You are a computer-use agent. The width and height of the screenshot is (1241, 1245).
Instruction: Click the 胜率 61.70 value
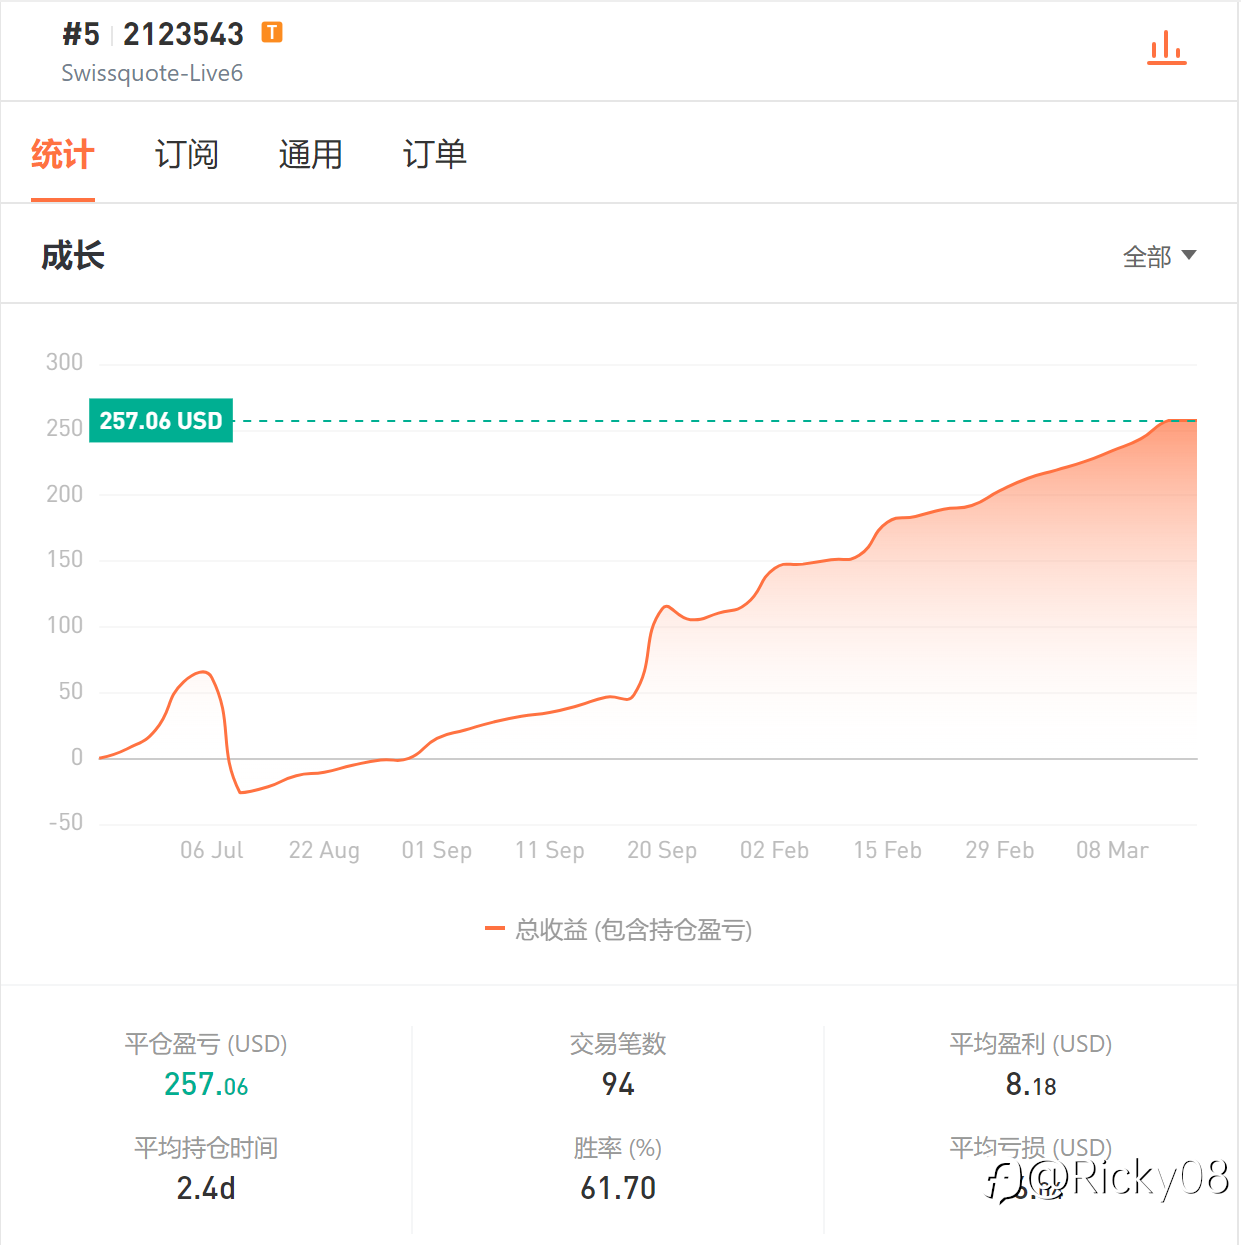618,1188
